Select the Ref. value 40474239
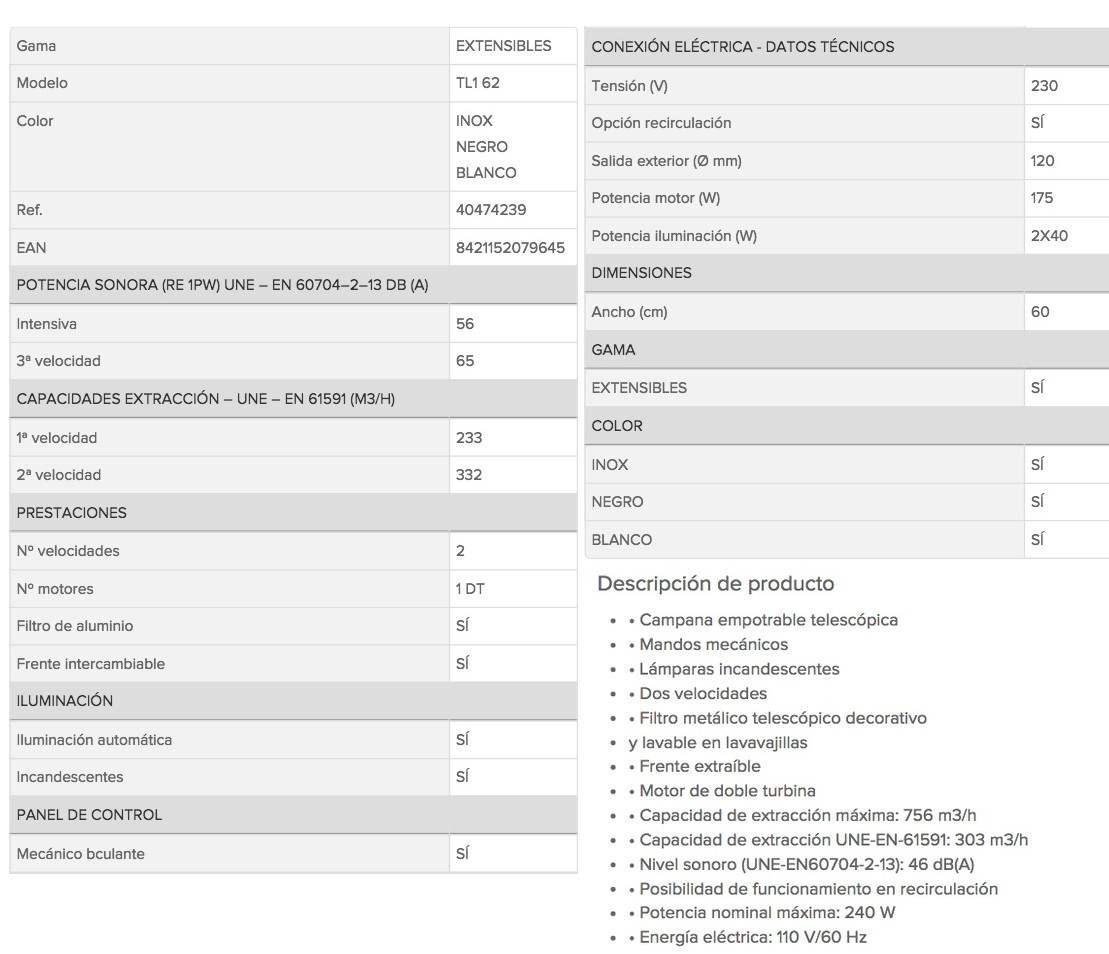 click(x=491, y=209)
